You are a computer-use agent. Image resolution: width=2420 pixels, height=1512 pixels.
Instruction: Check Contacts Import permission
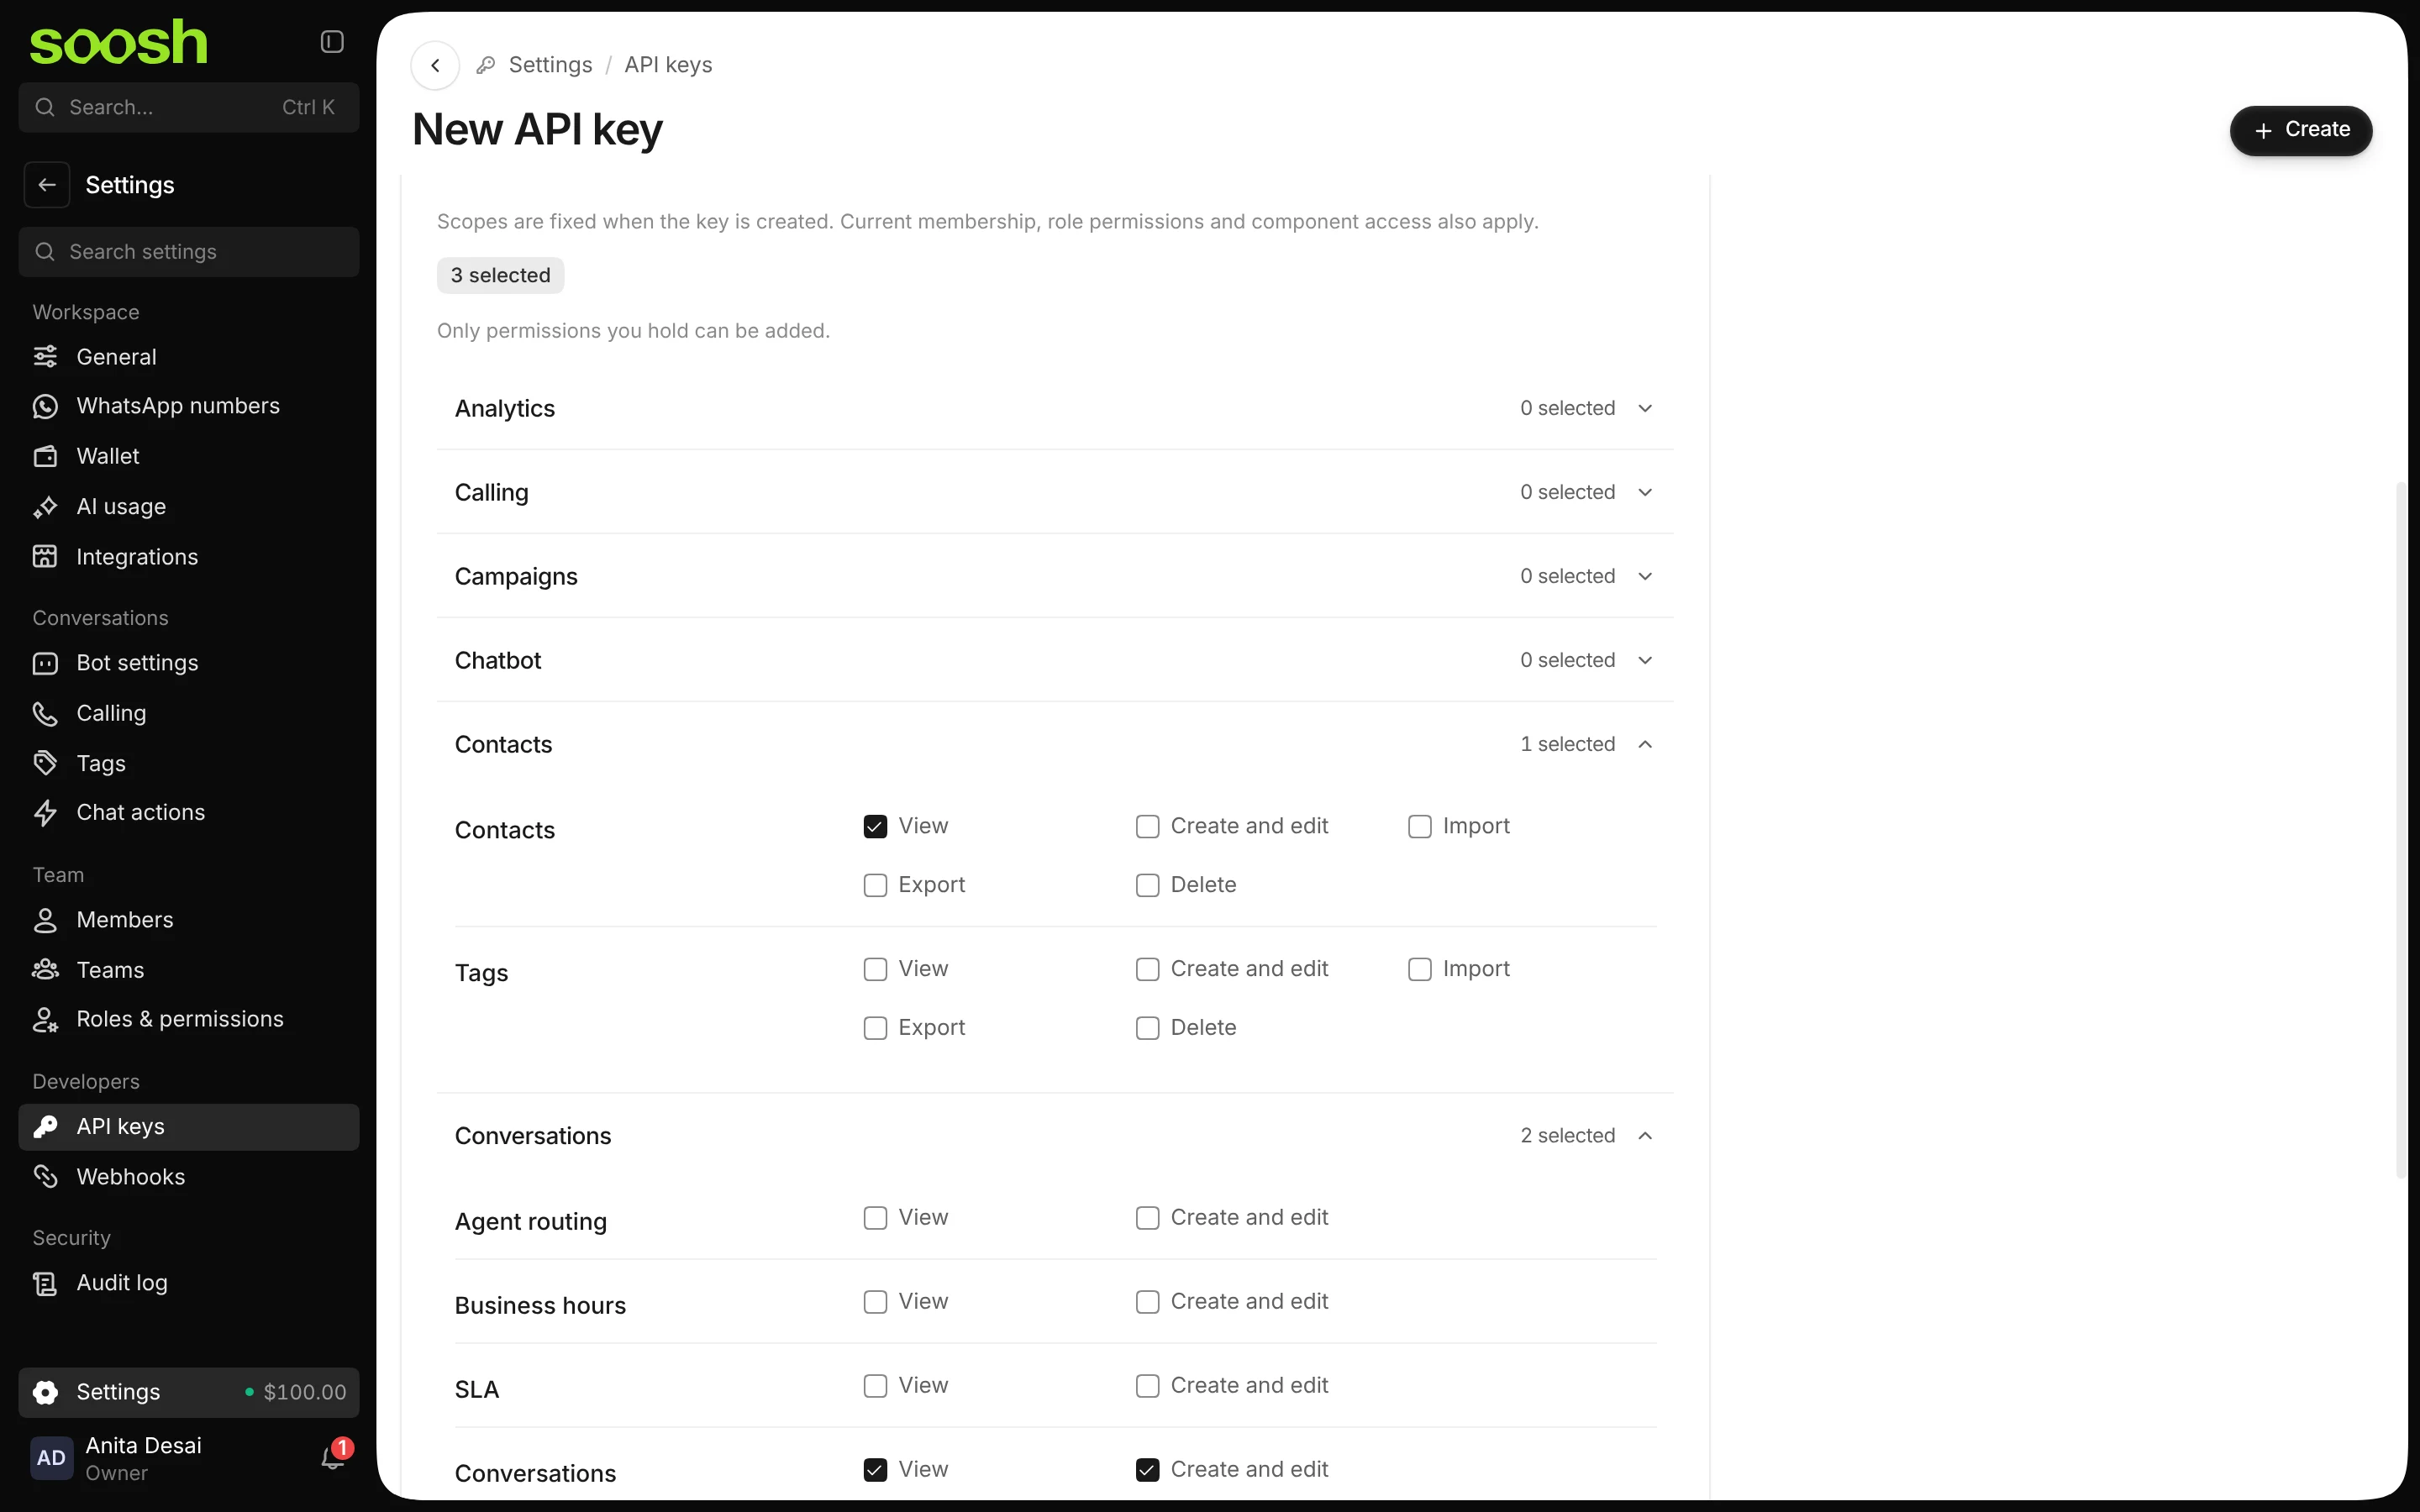point(1419,827)
